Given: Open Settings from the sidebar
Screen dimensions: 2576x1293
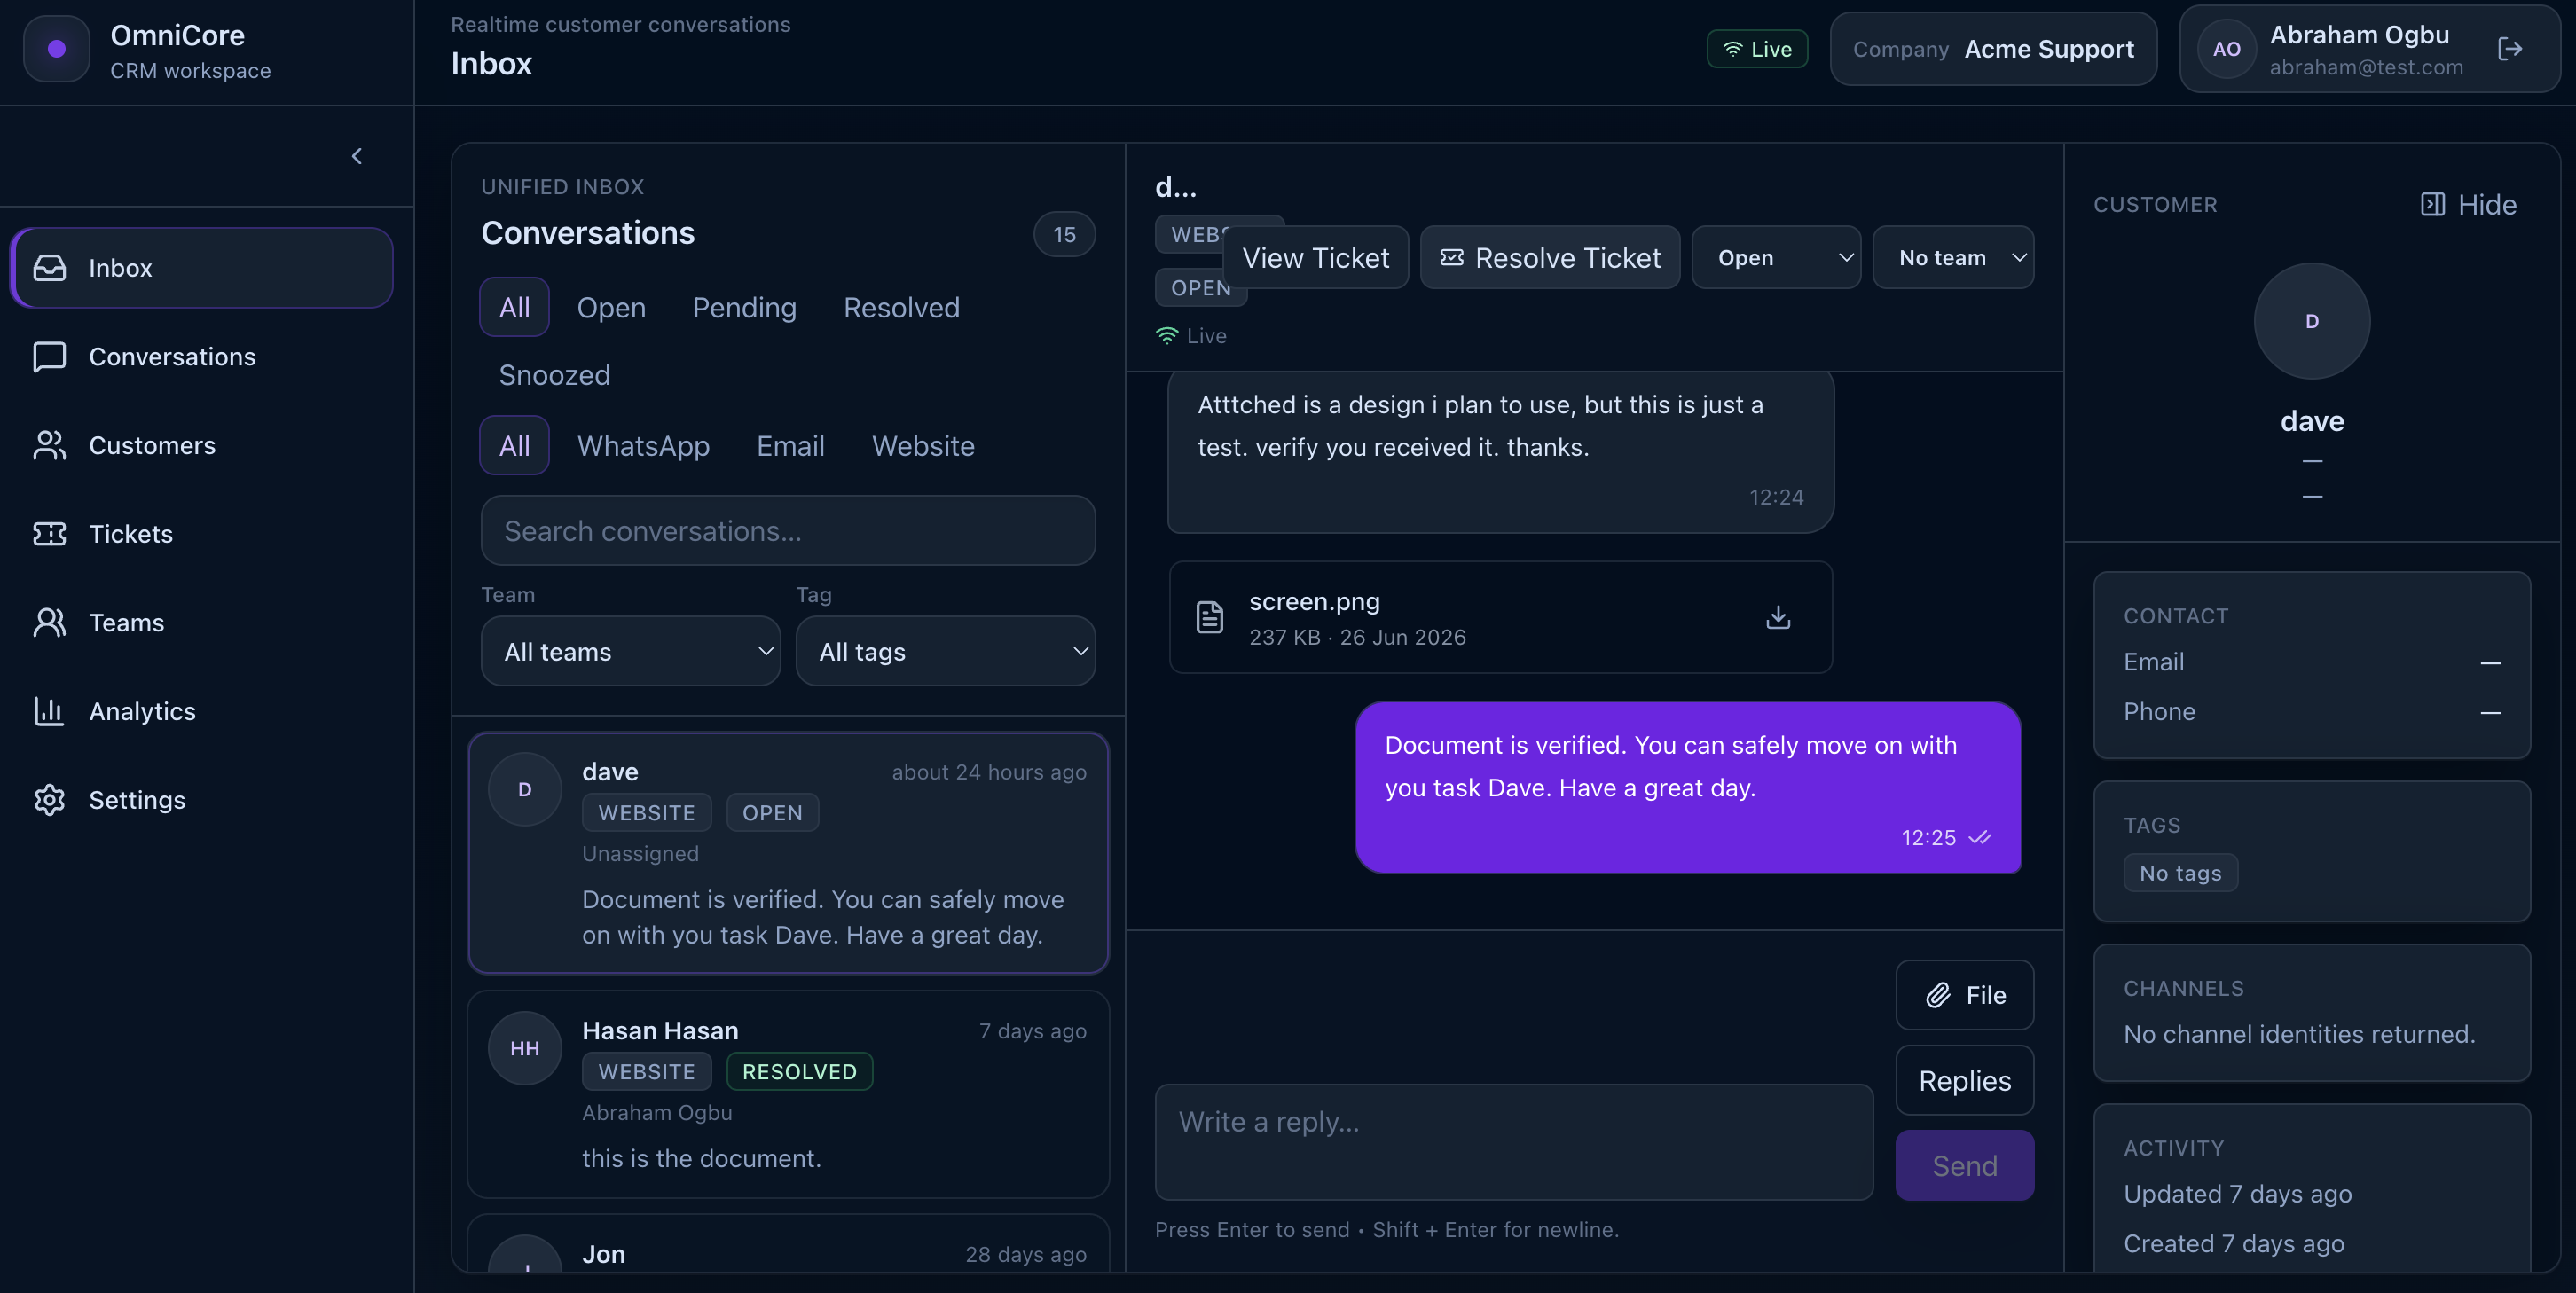Looking at the screenshot, I should pos(202,800).
